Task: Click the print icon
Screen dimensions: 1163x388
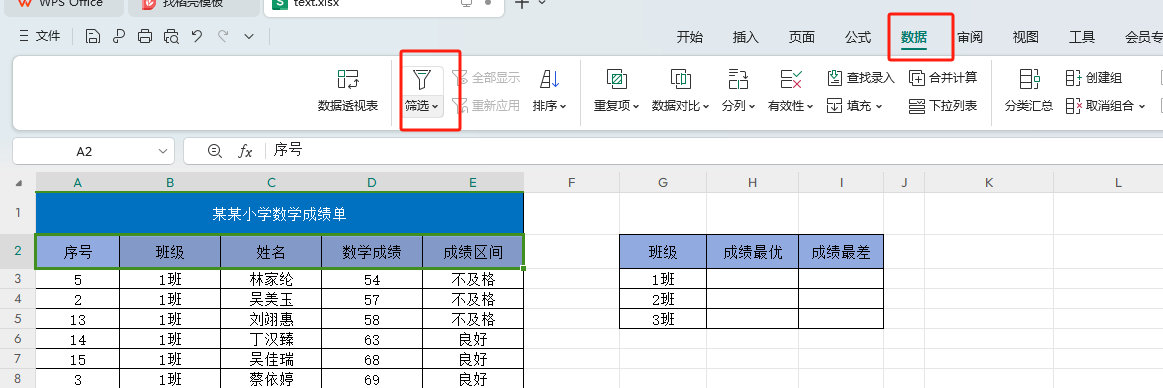Action: pyautogui.click(x=145, y=36)
